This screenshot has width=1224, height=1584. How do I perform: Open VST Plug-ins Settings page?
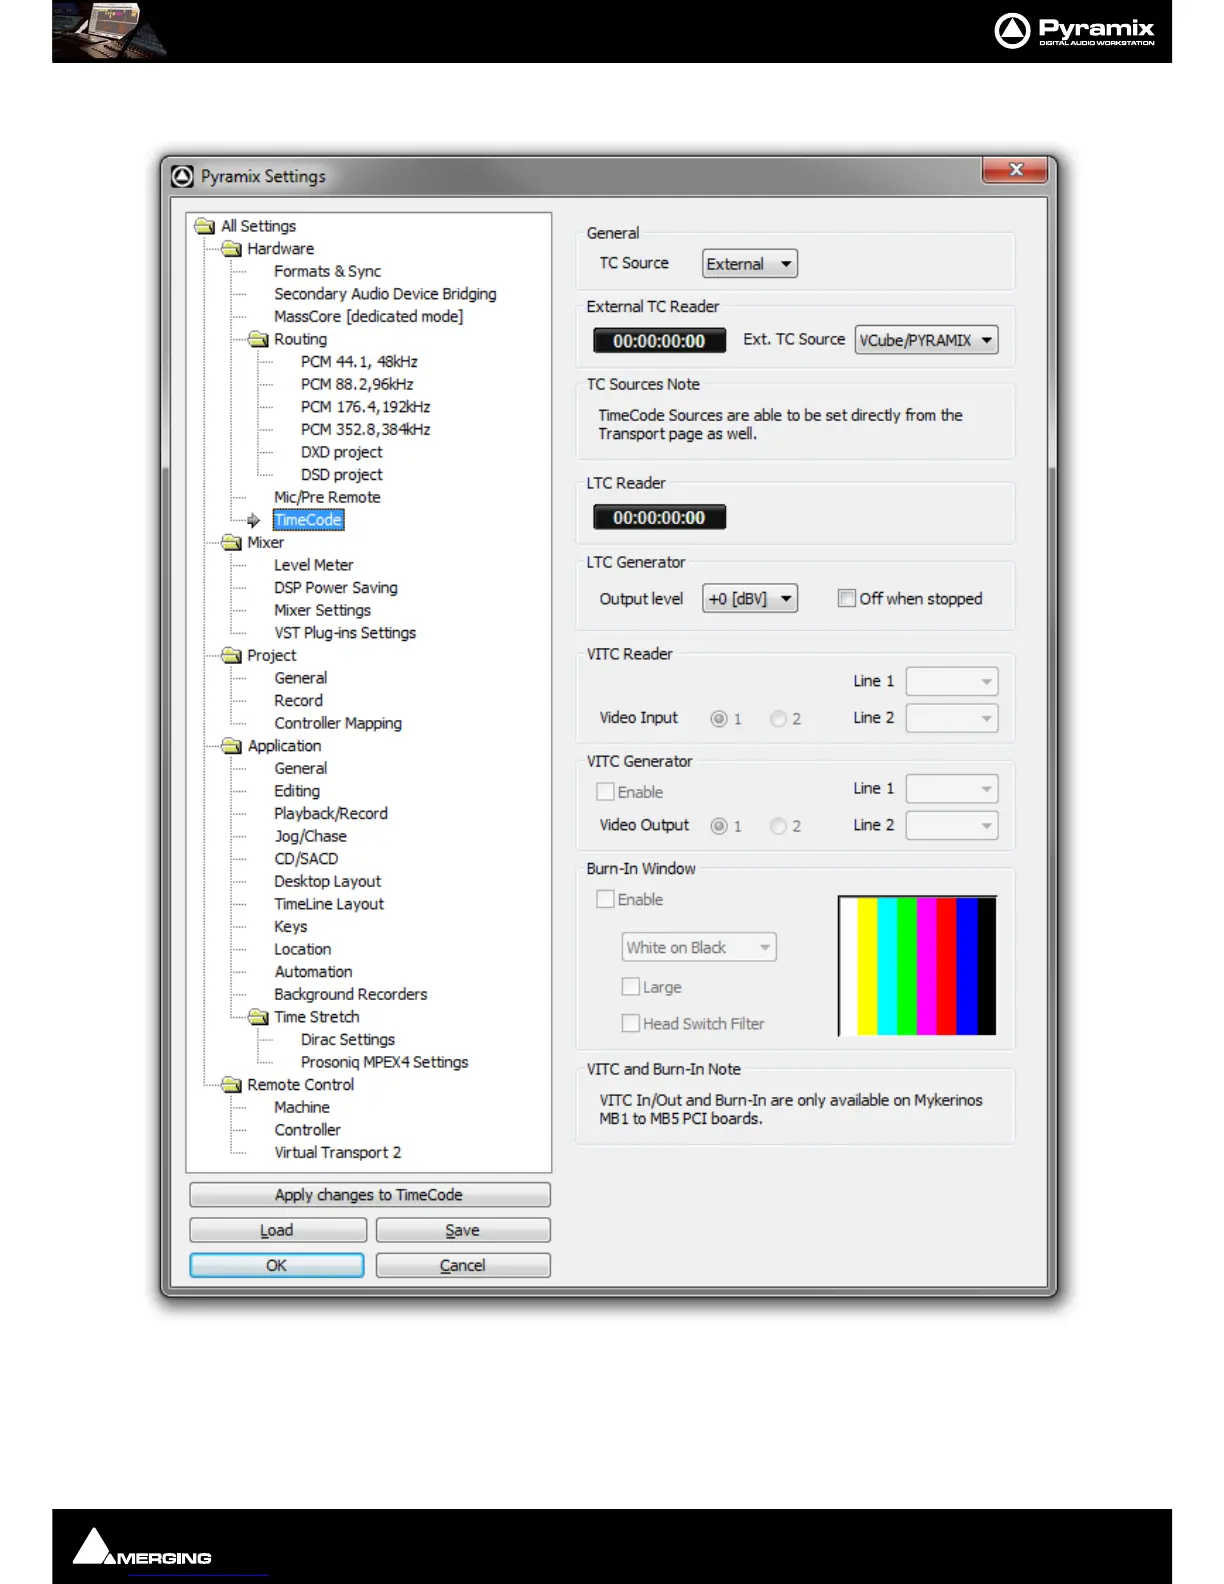(345, 633)
